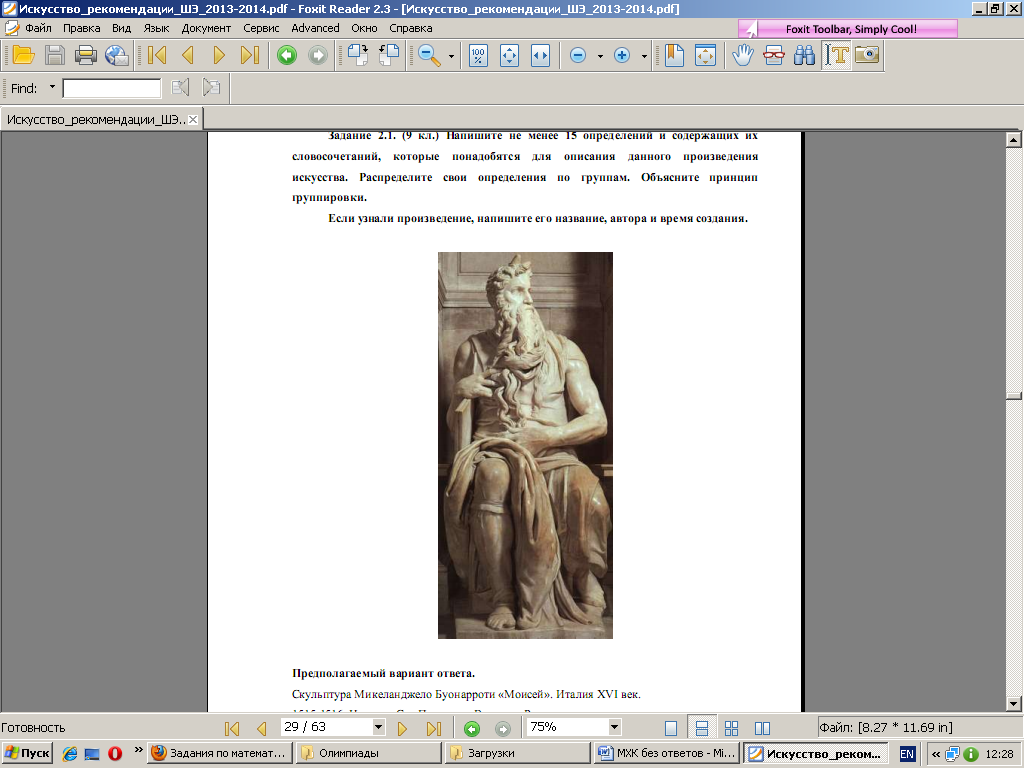Open a file with the folder icon

(24, 56)
